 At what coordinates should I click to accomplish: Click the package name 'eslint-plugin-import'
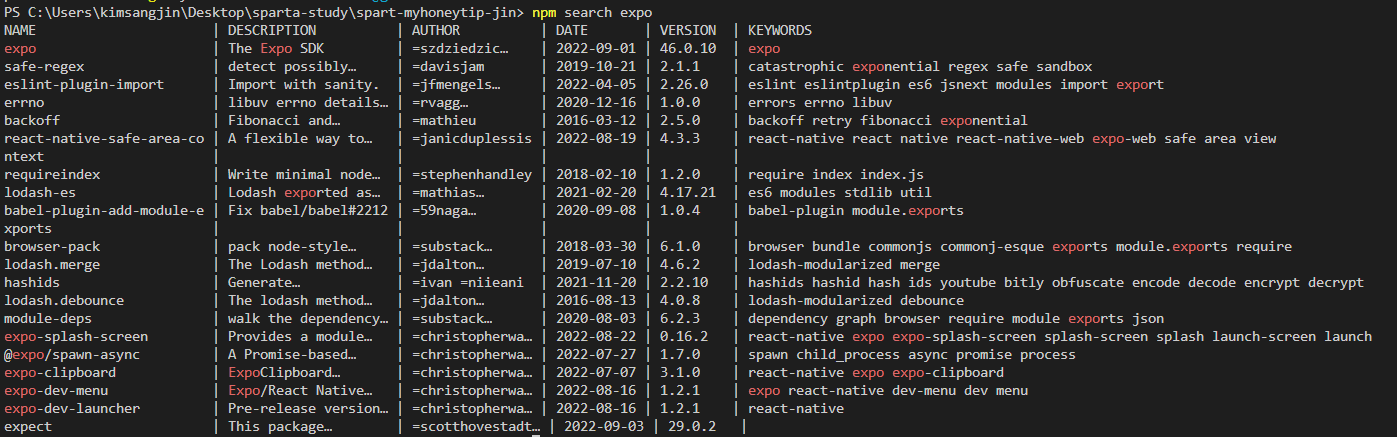pos(84,84)
